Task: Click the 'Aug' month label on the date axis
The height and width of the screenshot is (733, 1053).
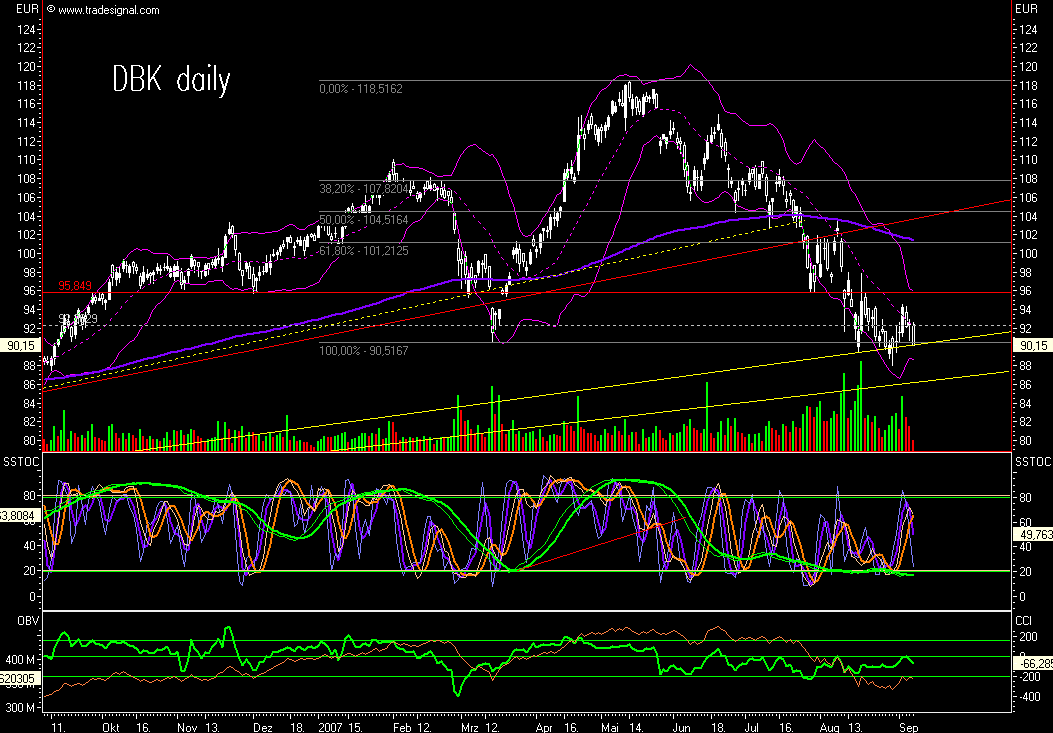Action: (829, 727)
